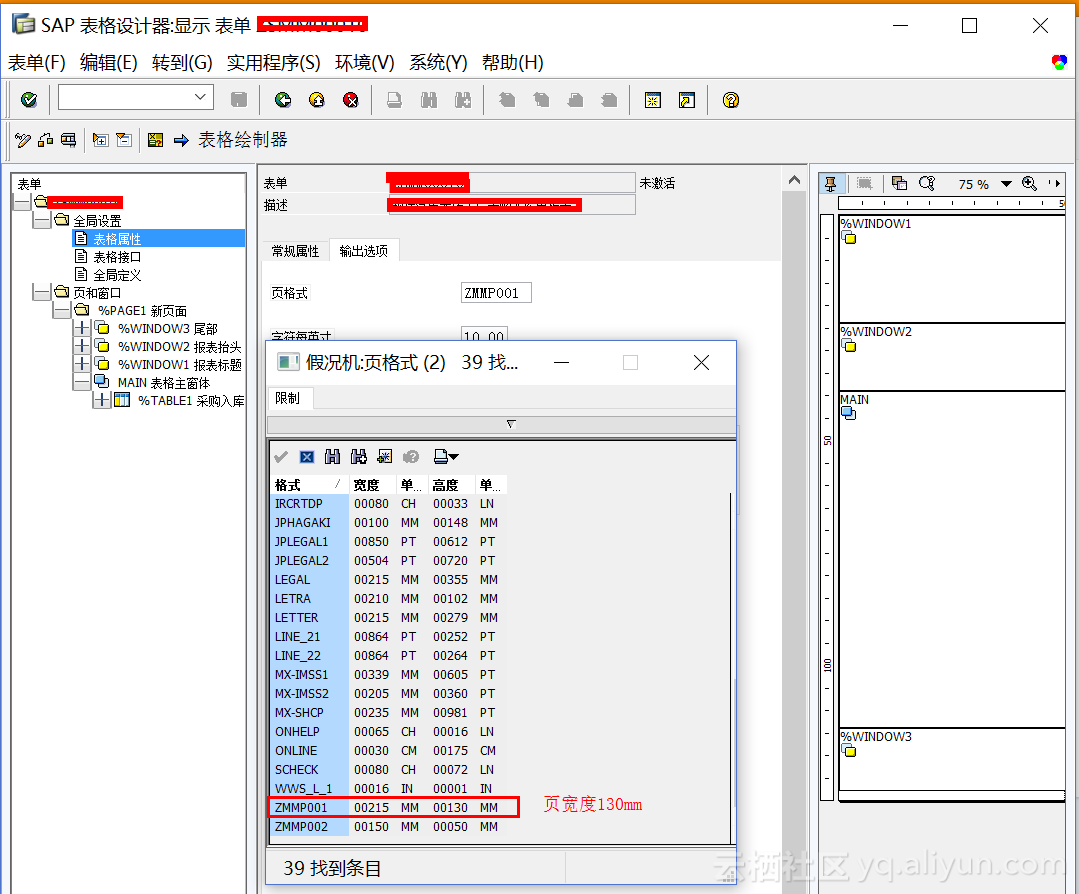Switch to the 输出选项 tab
Screen dimensions: 1079x894
point(364,251)
